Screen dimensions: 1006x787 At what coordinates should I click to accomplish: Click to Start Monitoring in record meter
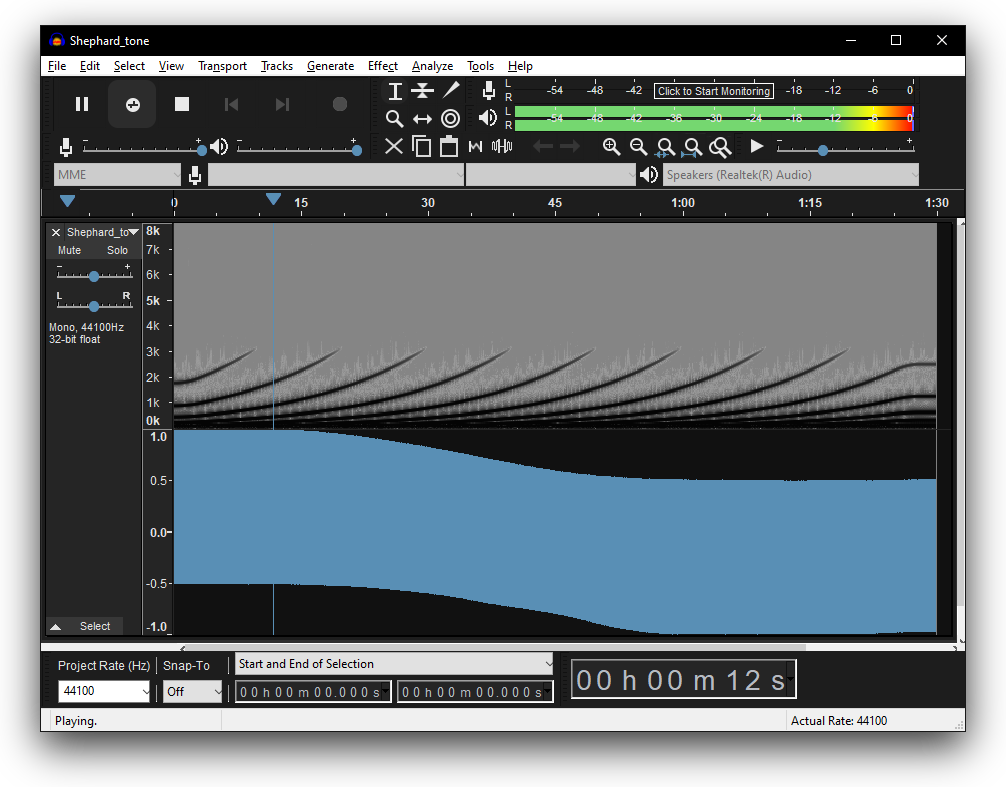pyautogui.click(x=713, y=91)
